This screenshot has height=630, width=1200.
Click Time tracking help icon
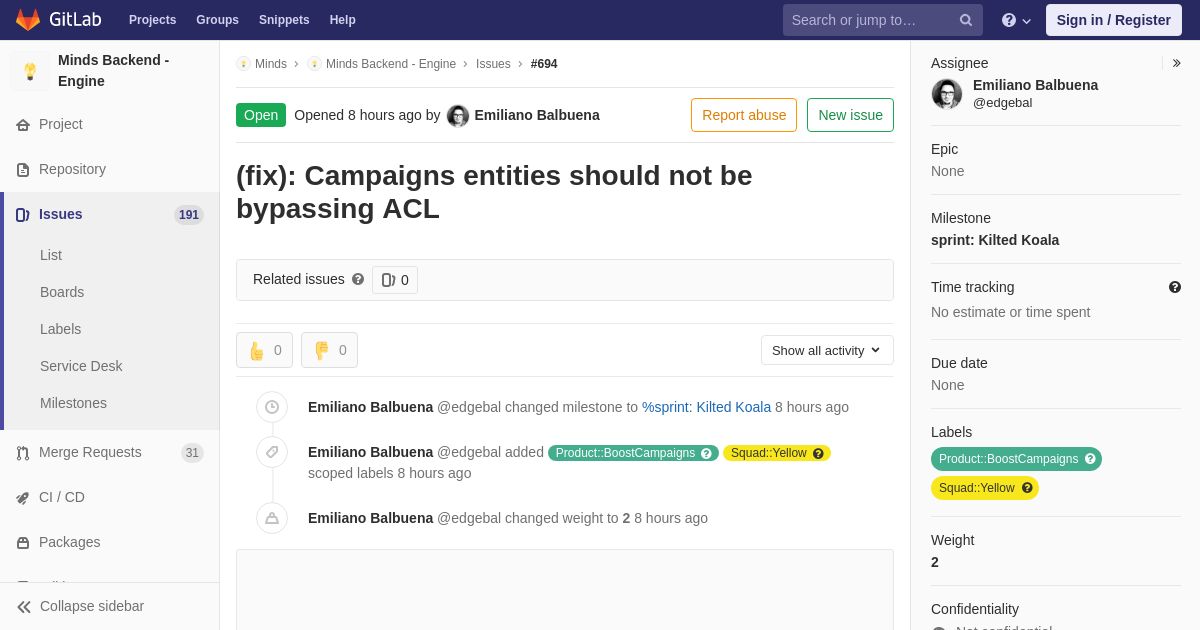pyautogui.click(x=1174, y=287)
